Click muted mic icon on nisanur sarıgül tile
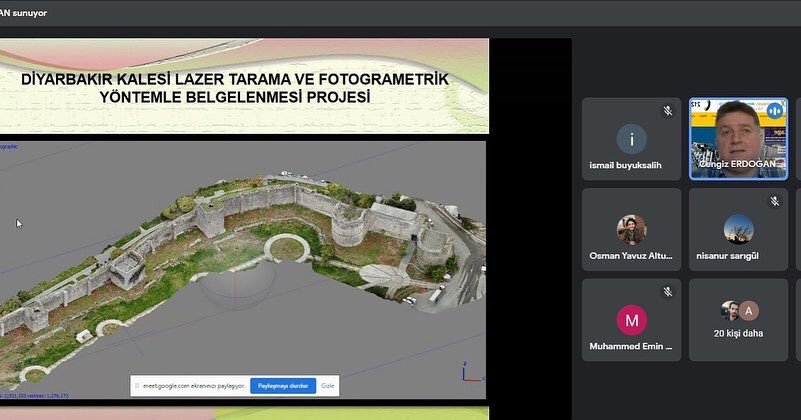The width and height of the screenshot is (801, 420). (x=774, y=201)
